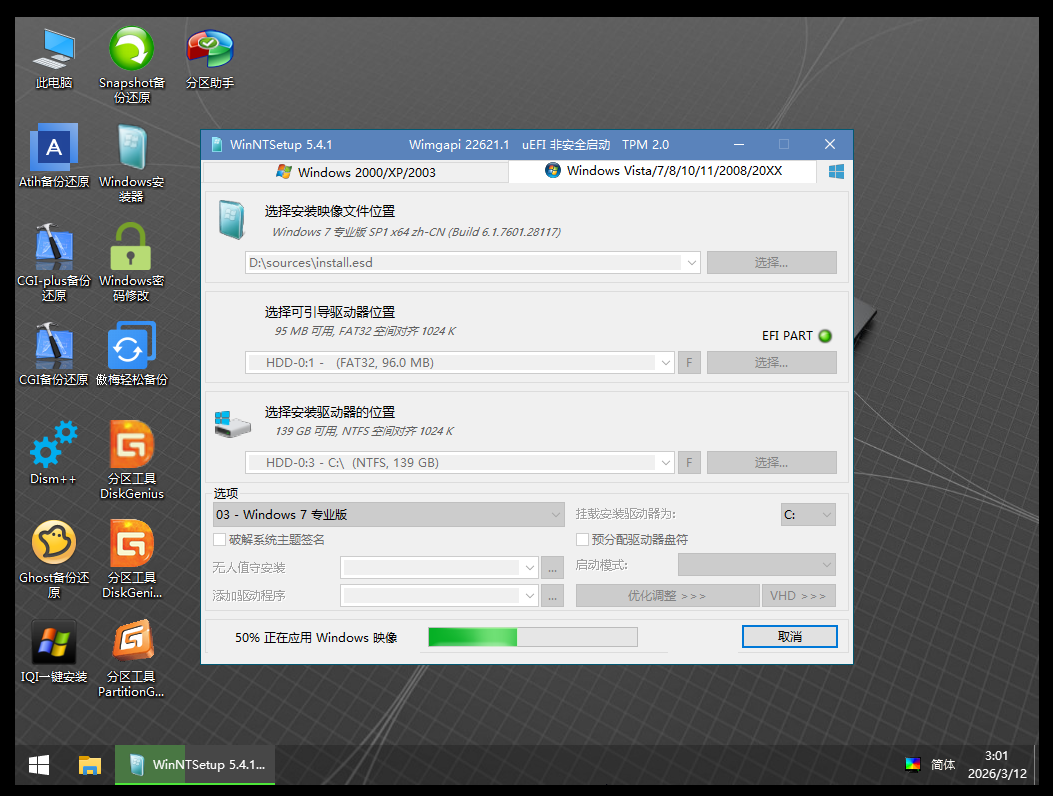Open the Windows 7 专业版 edition dropdown
Image resolution: width=1053 pixels, height=796 pixels.
[x=389, y=515]
